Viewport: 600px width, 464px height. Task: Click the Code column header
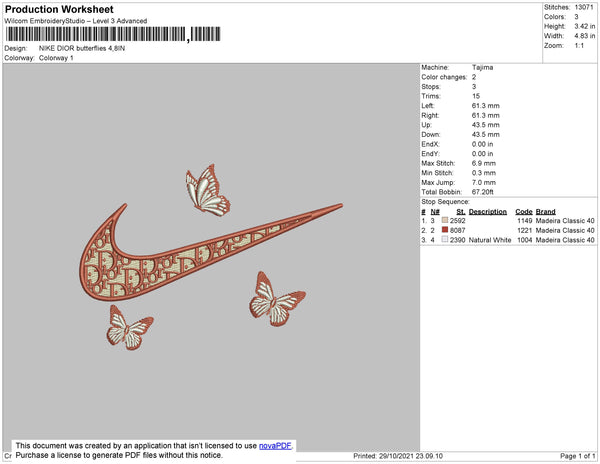pos(524,212)
